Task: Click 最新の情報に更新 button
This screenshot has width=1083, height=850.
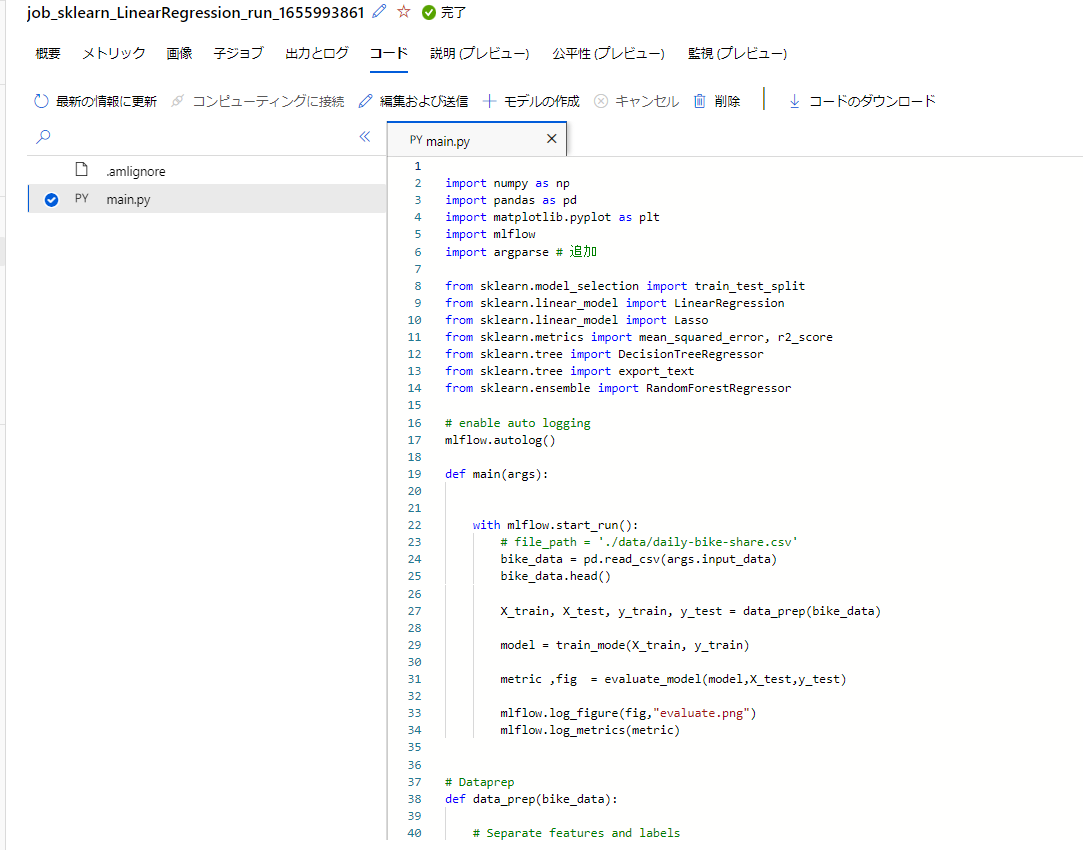Action: pos(95,101)
